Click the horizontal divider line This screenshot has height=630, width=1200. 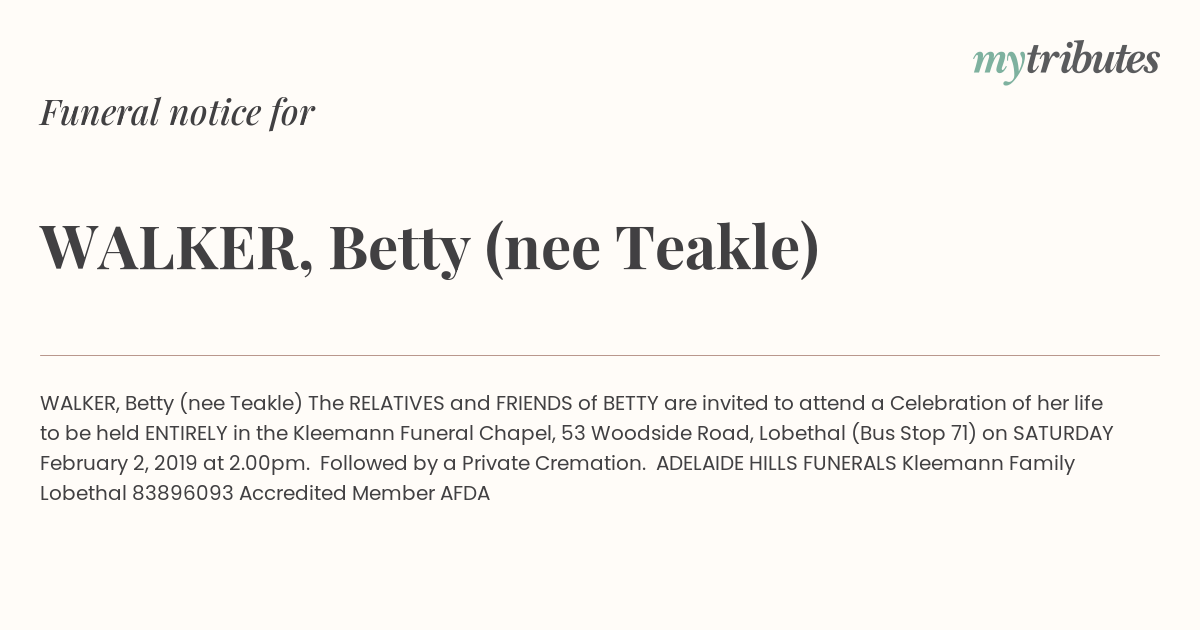click(600, 355)
